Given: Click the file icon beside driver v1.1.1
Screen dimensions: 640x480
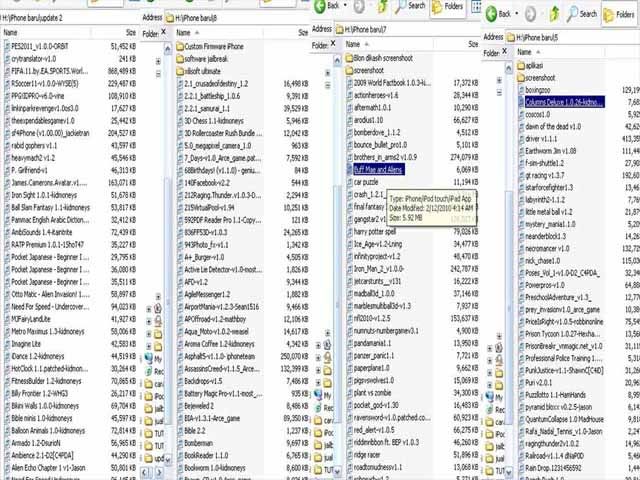Looking at the screenshot, I should [x=521, y=139].
